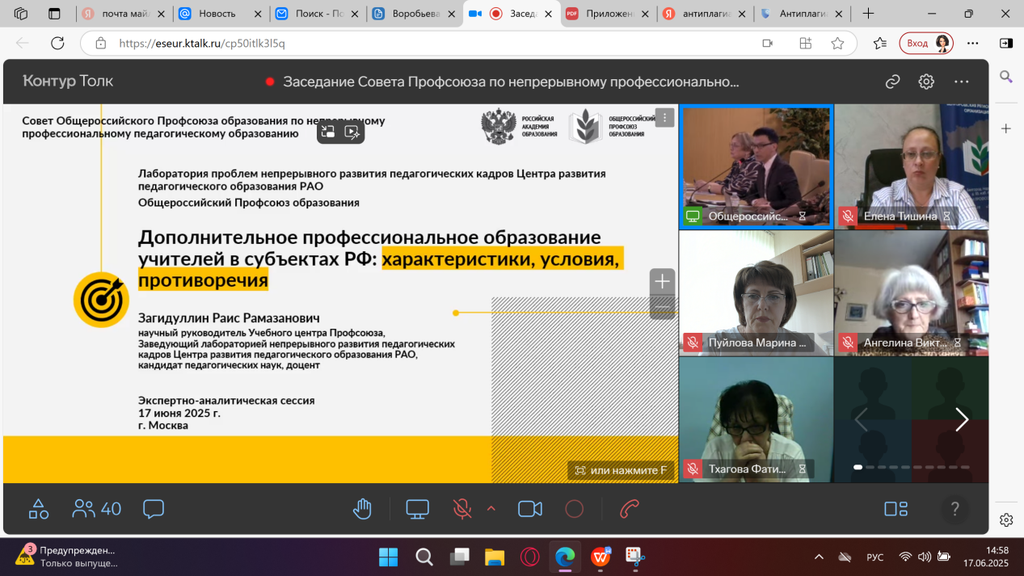Start screen sharing from the toolbar
This screenshot has width=1024, height=576.
417,509
